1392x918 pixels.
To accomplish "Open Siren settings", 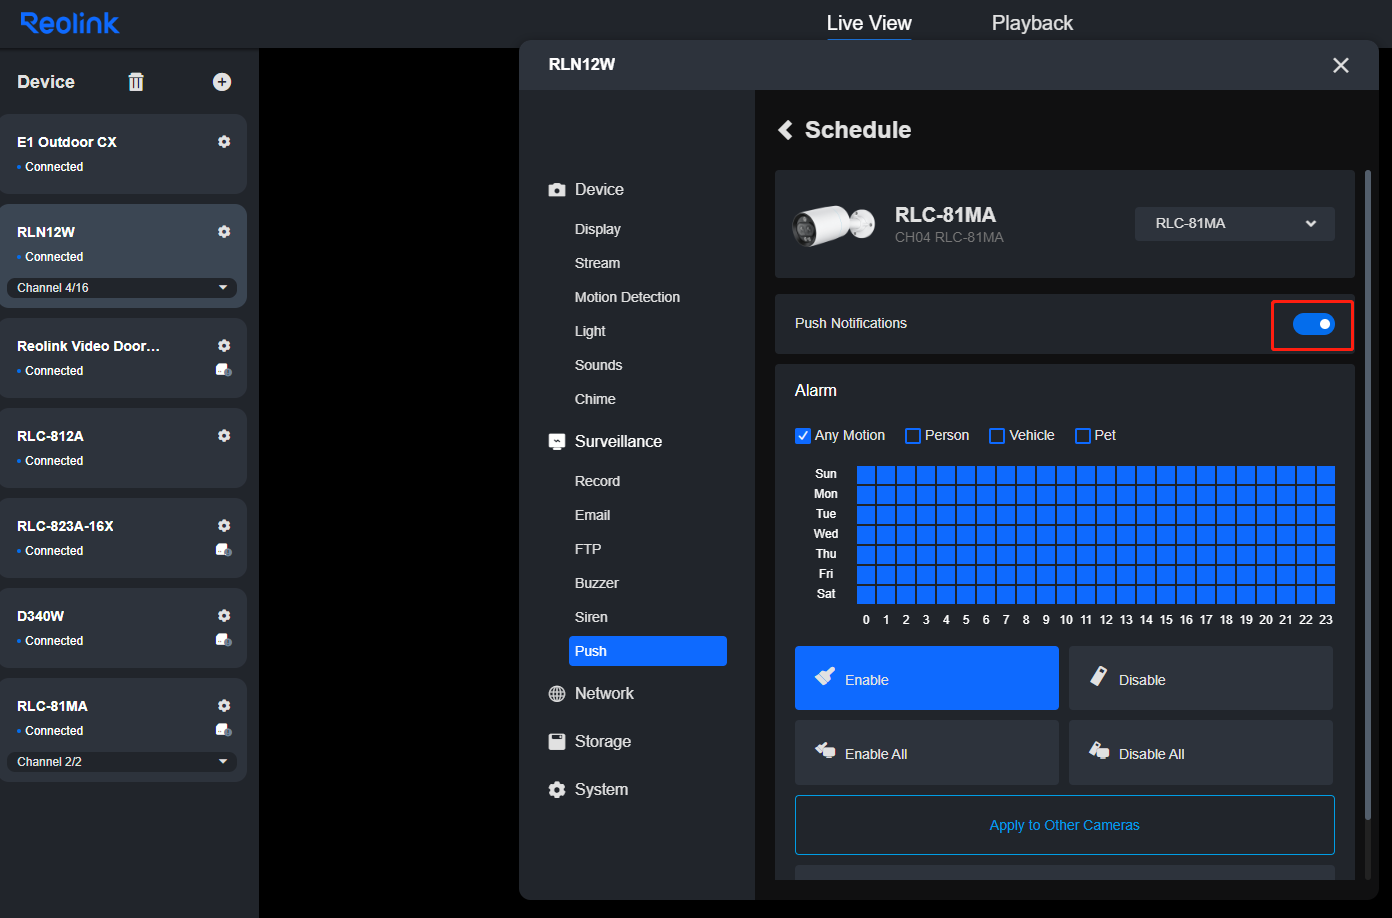I will 592,617.
